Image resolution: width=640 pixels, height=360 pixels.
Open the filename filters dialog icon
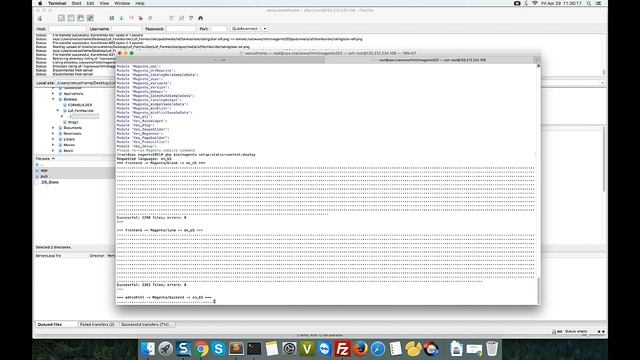click(x=172, y=18)
